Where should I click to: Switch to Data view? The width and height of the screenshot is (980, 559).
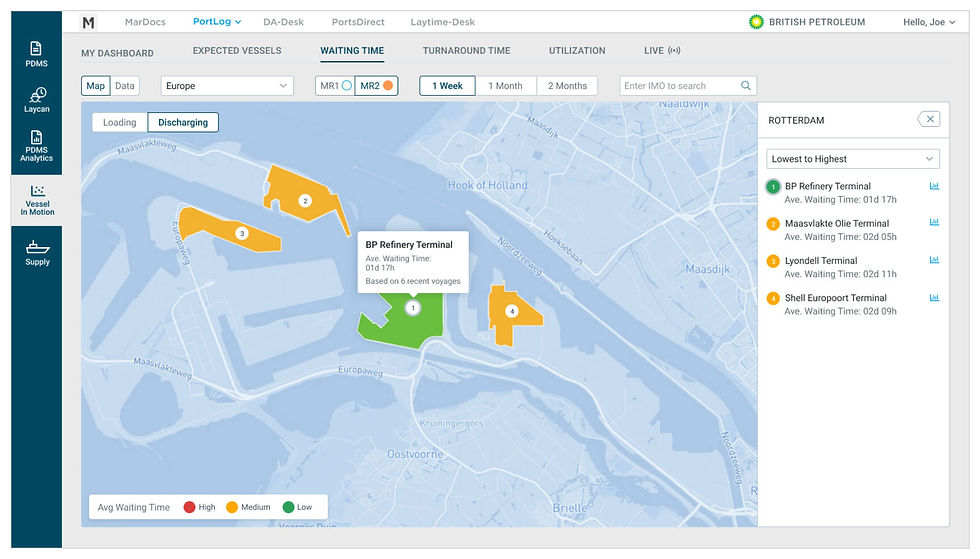click(124, 86)
